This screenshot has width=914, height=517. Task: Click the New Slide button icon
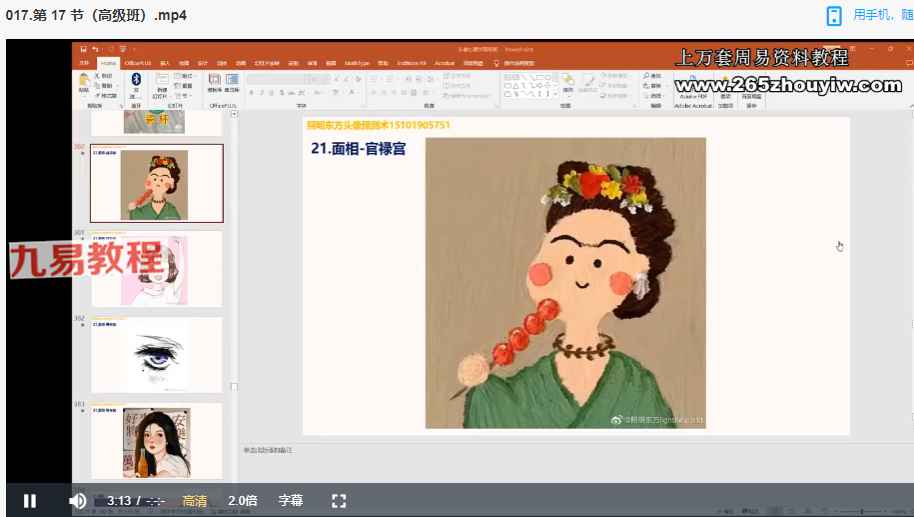tap(161, 80)
